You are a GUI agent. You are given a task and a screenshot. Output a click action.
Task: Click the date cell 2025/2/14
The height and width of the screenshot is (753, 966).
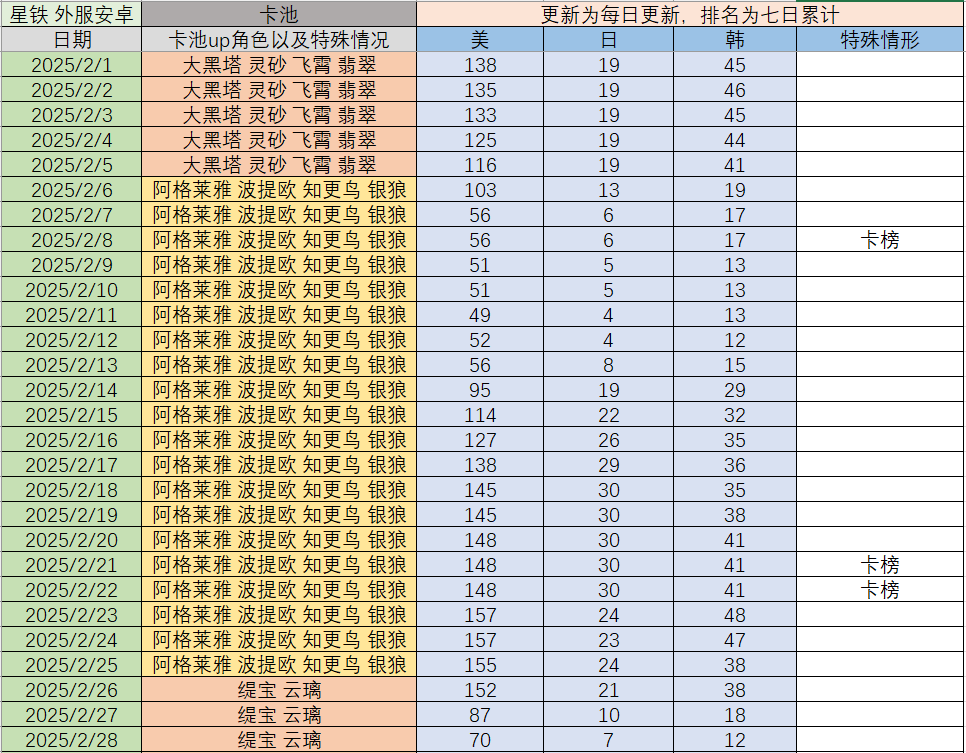[71, 390]
